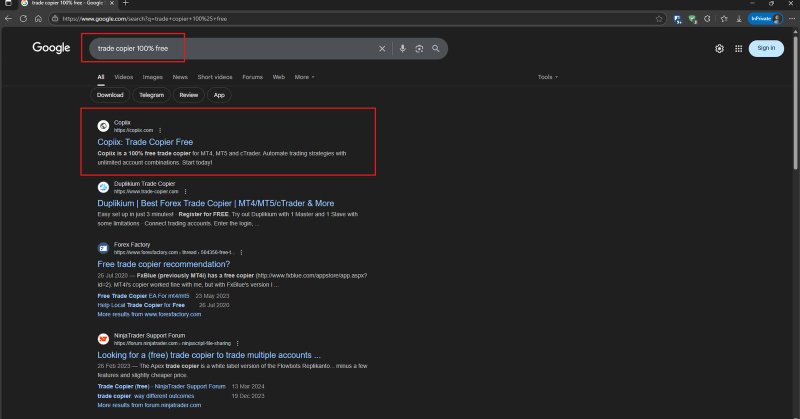Open Free trade copier recommendation? result
800x419 pixels.
click(164, 264)
